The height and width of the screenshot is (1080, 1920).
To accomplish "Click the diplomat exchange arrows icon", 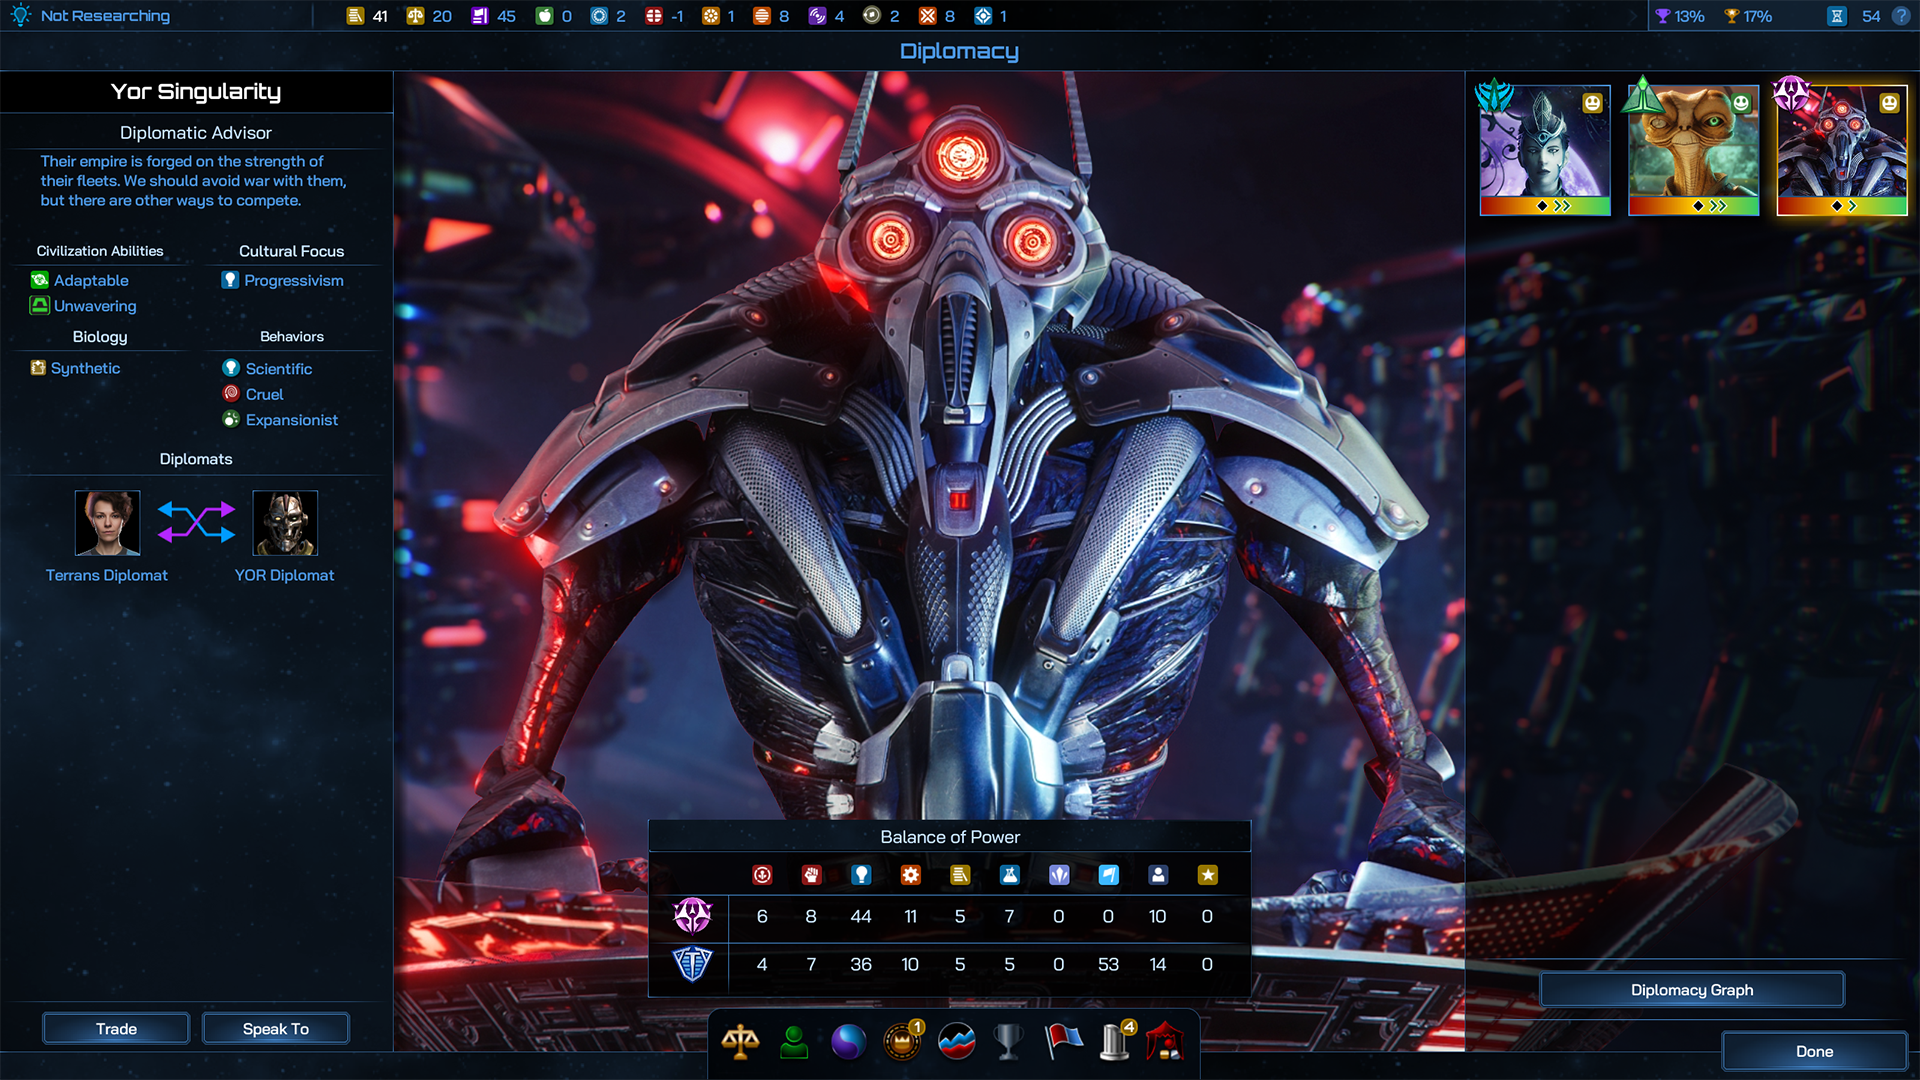I will [x=196, y=522].
